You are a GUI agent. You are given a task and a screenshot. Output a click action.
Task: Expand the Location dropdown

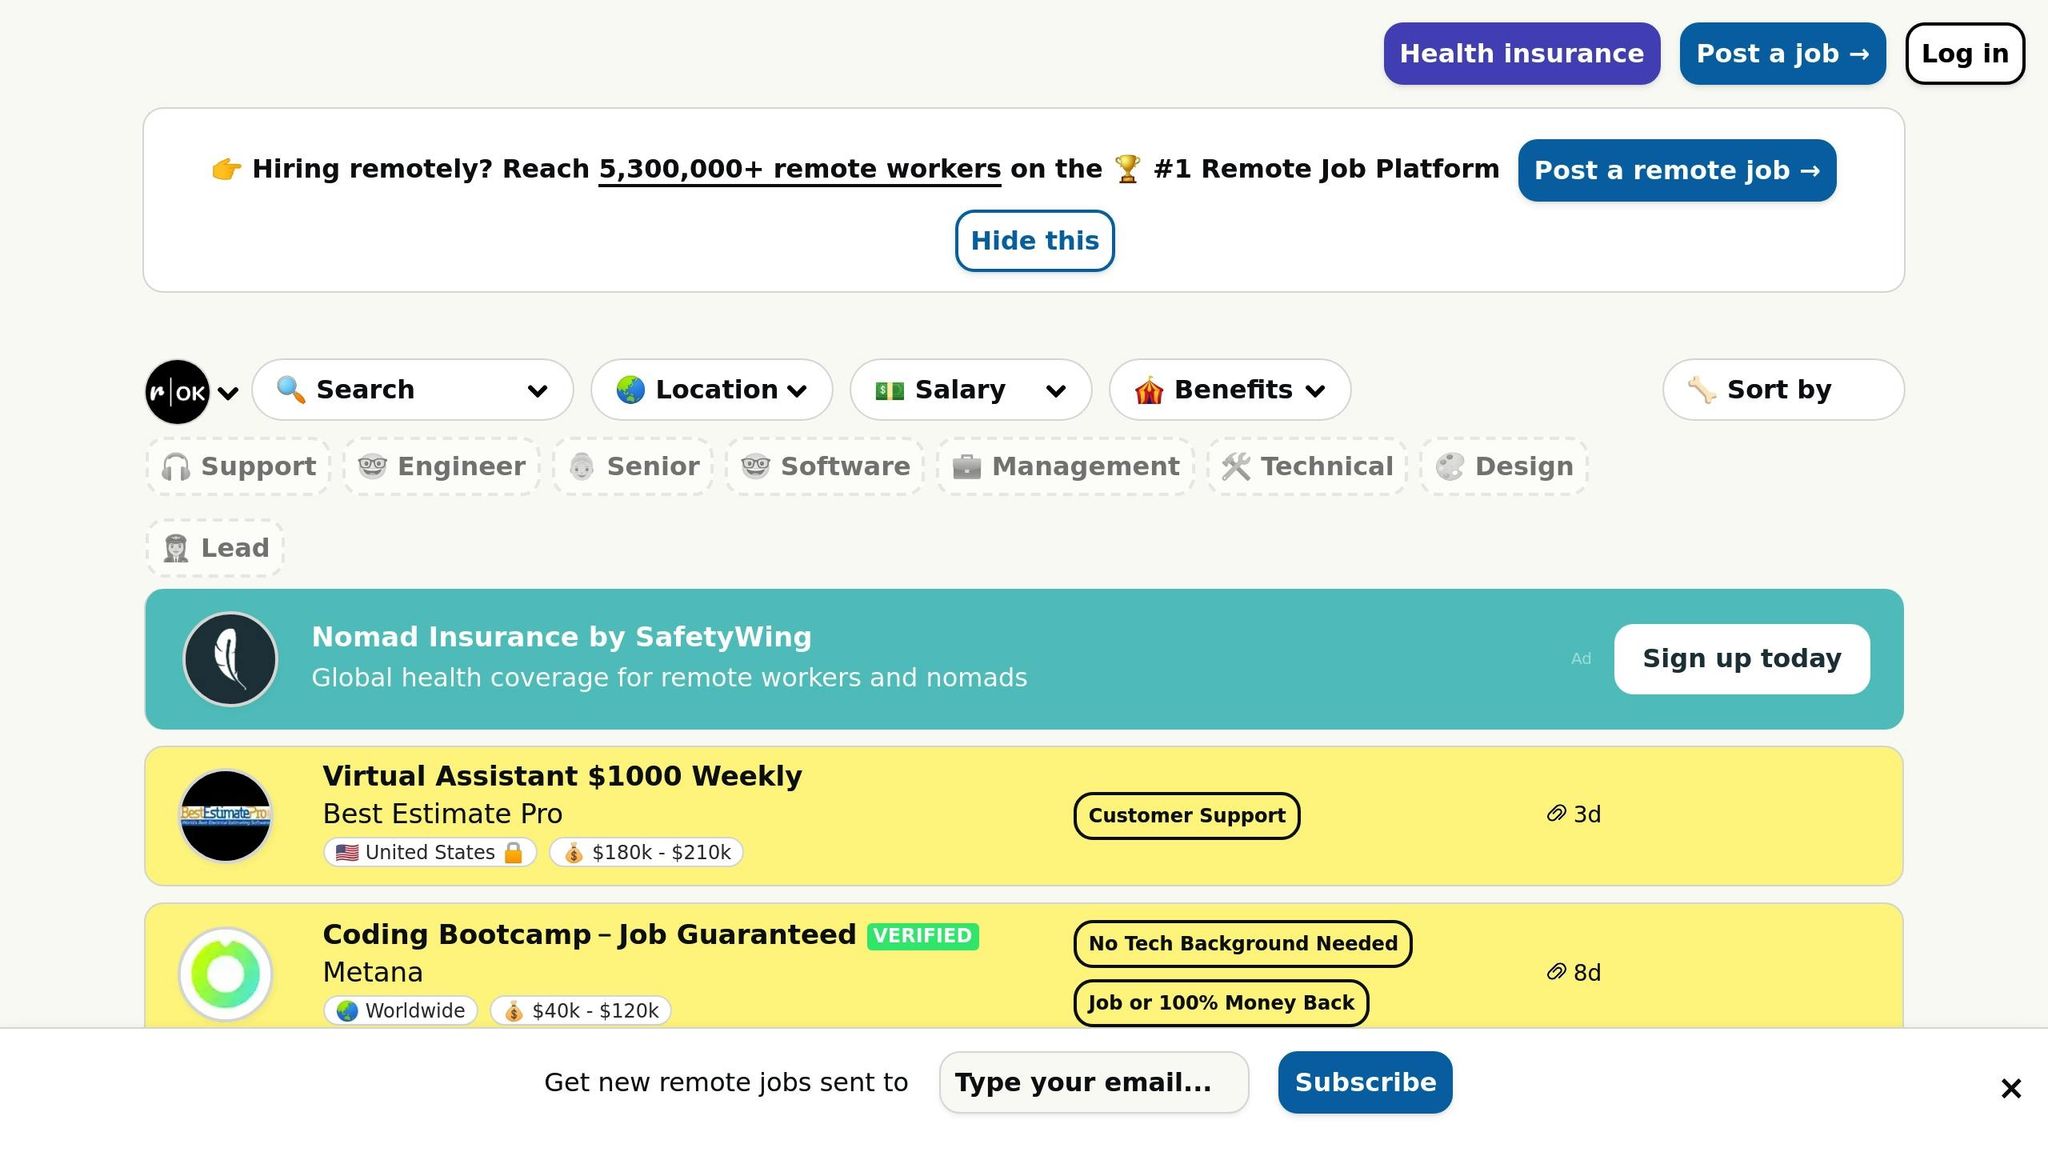pos(711,390)
